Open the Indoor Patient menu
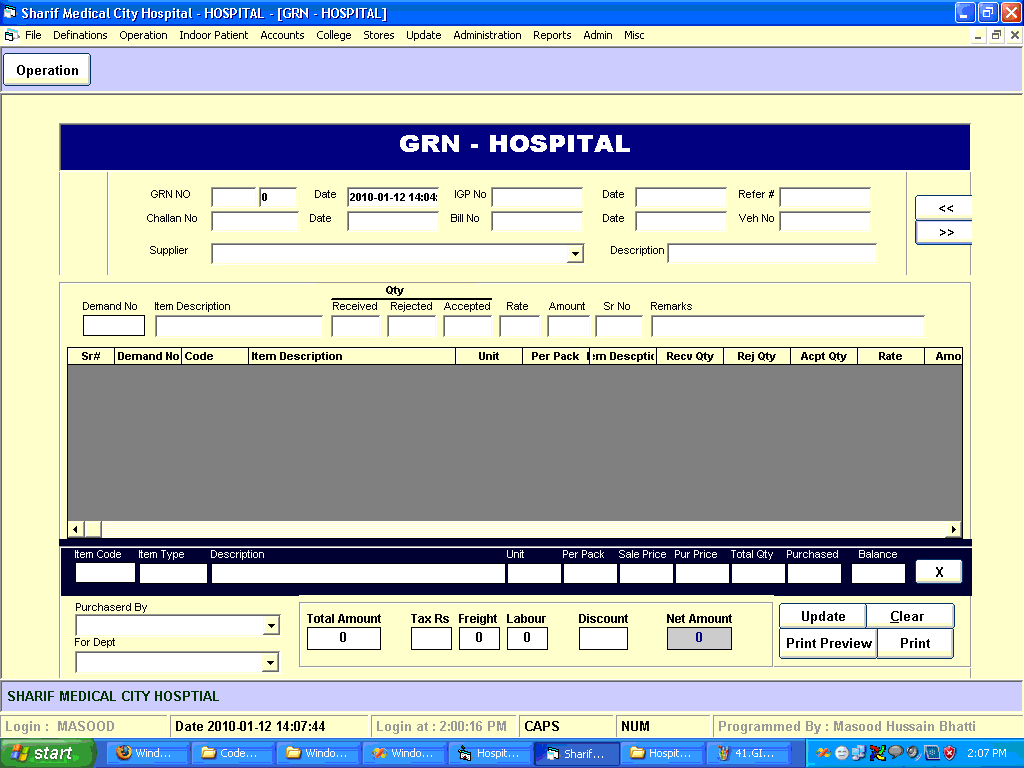This screenshot has height=768, width=1024. click(x=214, y=35)
